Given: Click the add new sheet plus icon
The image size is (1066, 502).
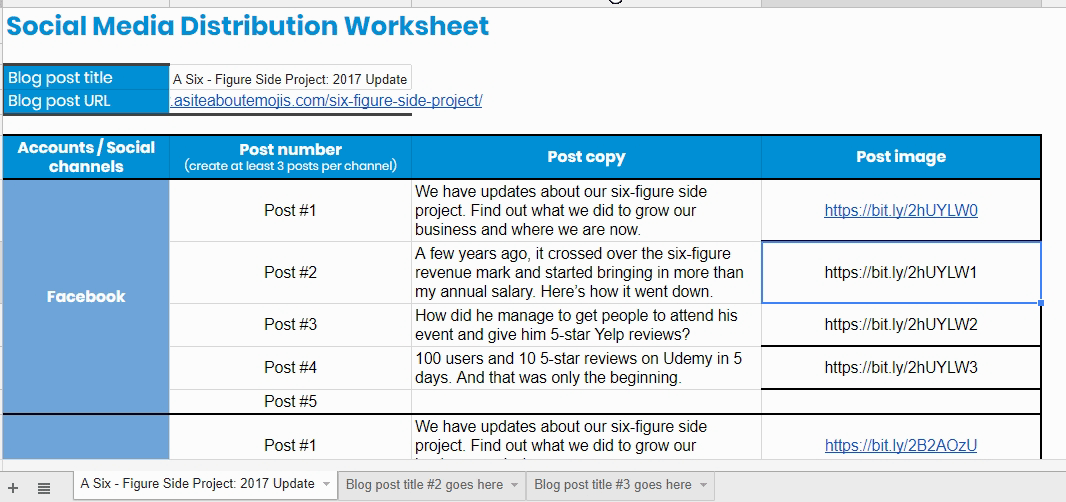Looking at the screenshot, I should pyautogui.click(x=13, y=487).
